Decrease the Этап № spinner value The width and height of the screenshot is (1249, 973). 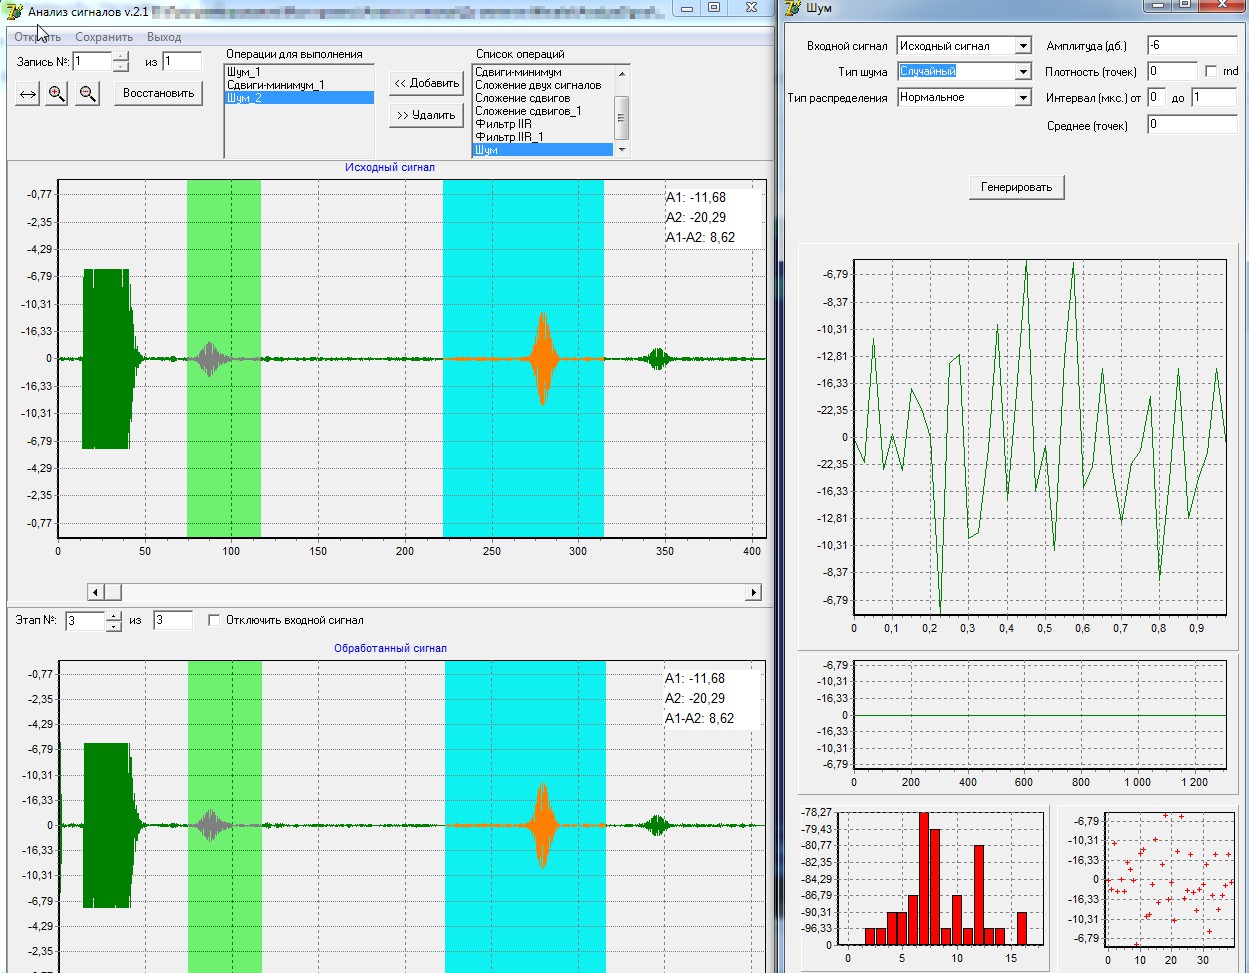(x=113, y=626)
